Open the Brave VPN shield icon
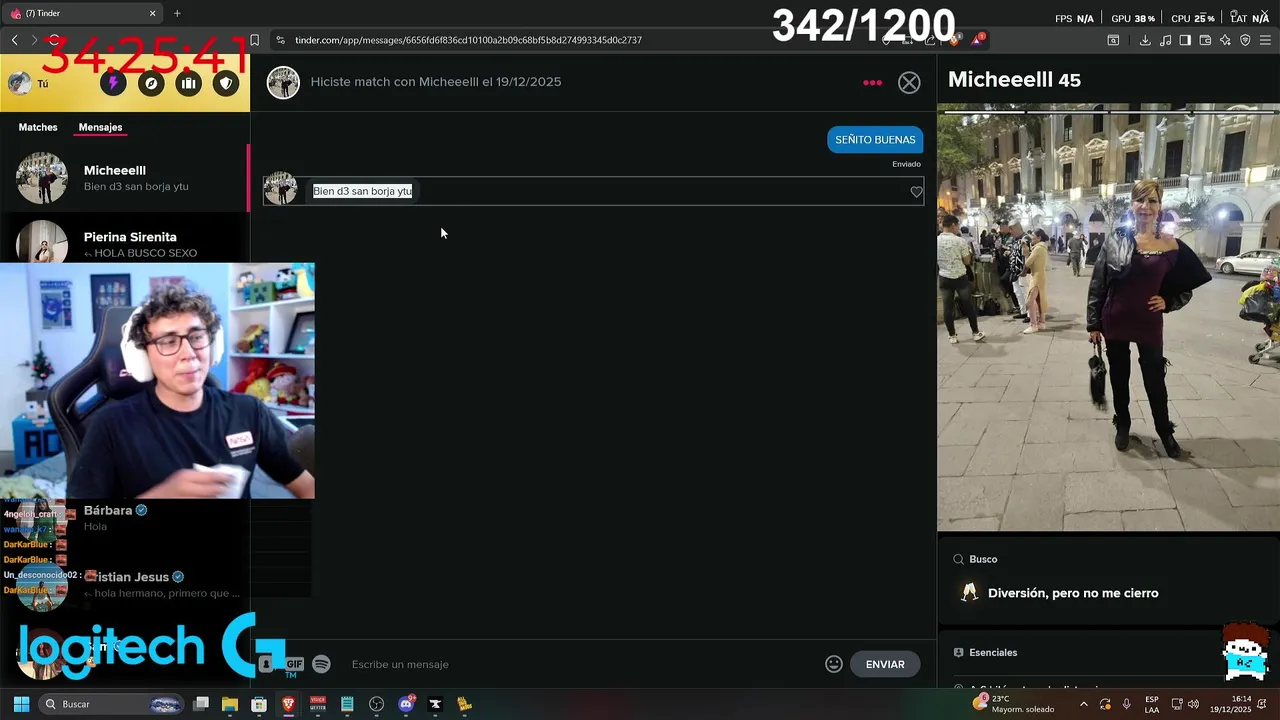 [x=1245, y=40]
